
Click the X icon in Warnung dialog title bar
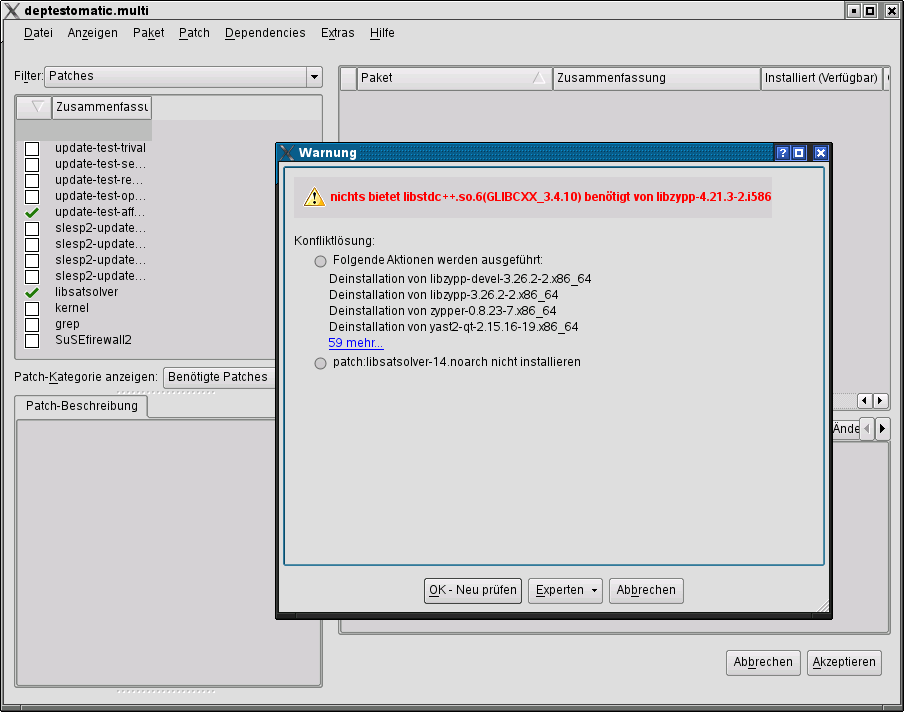(x=287, y=153)
